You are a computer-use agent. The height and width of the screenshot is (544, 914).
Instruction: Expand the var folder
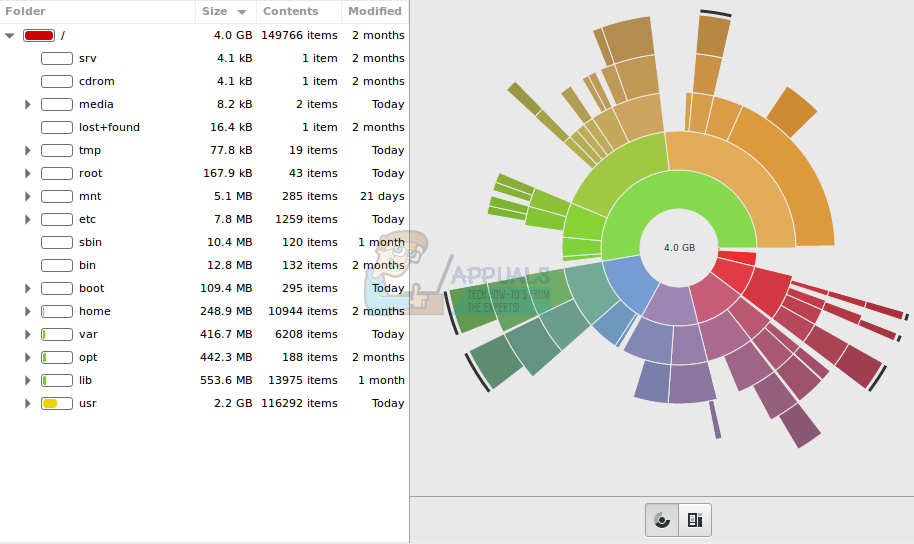28,335
